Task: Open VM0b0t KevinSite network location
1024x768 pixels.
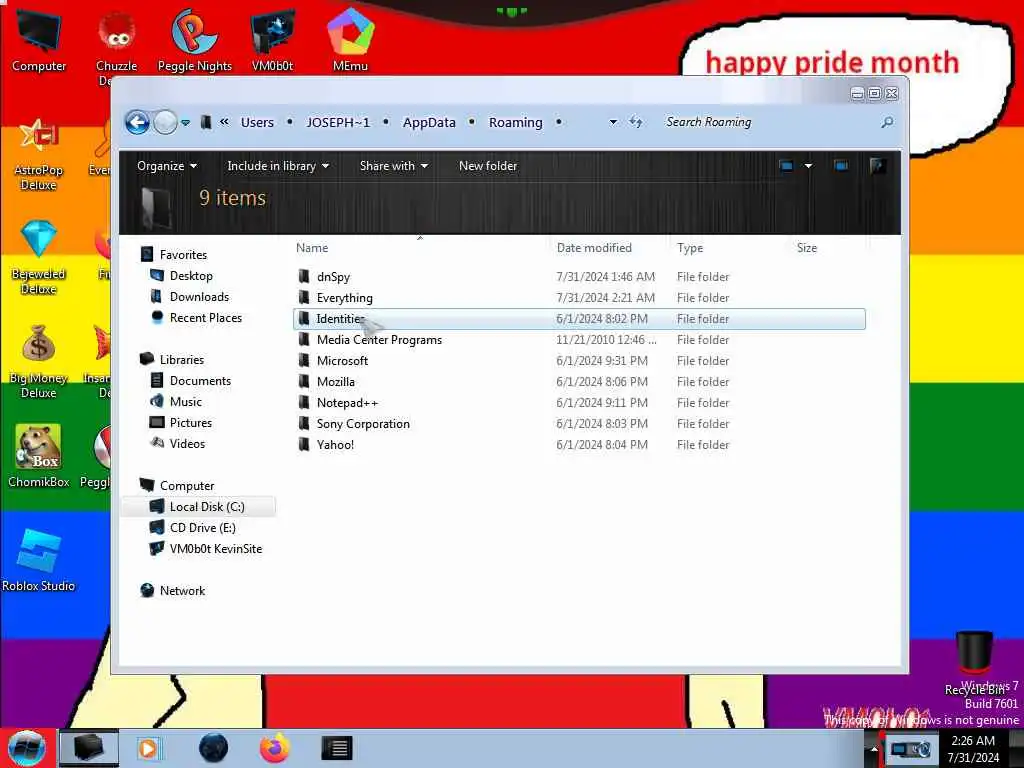Action: (216, 549)
